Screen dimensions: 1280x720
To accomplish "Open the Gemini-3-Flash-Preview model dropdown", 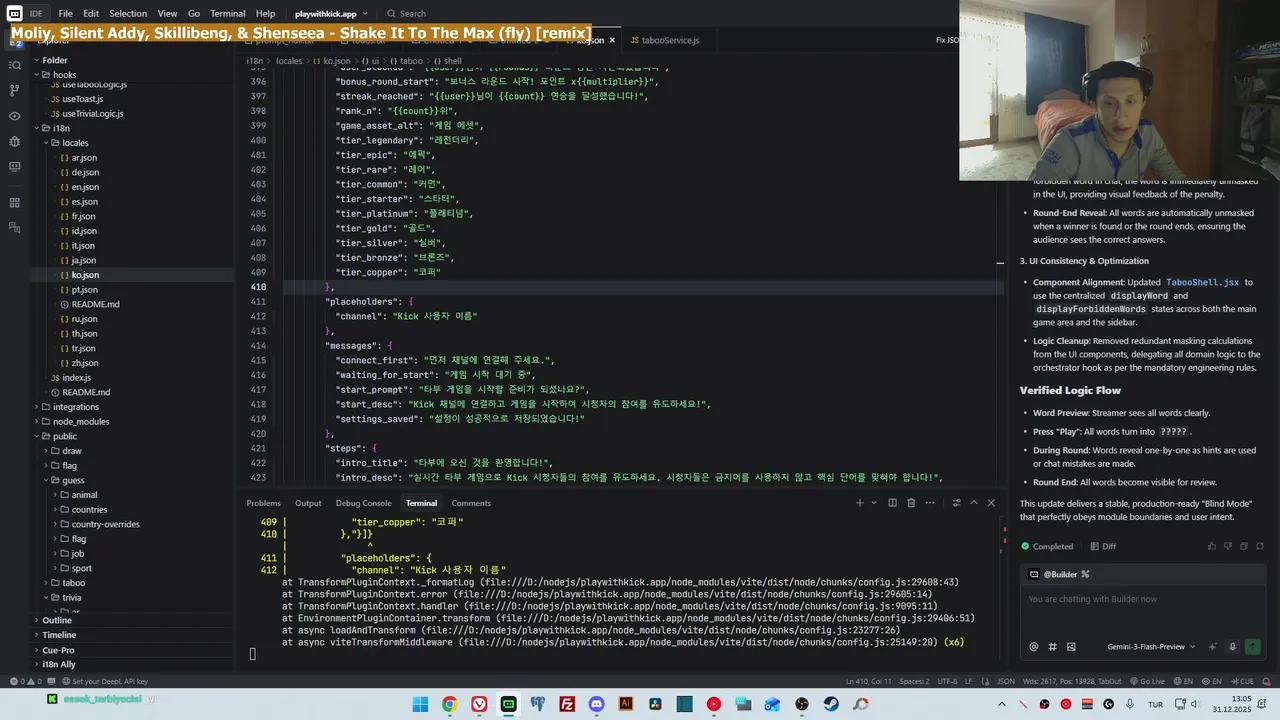I will [1151, 647].
